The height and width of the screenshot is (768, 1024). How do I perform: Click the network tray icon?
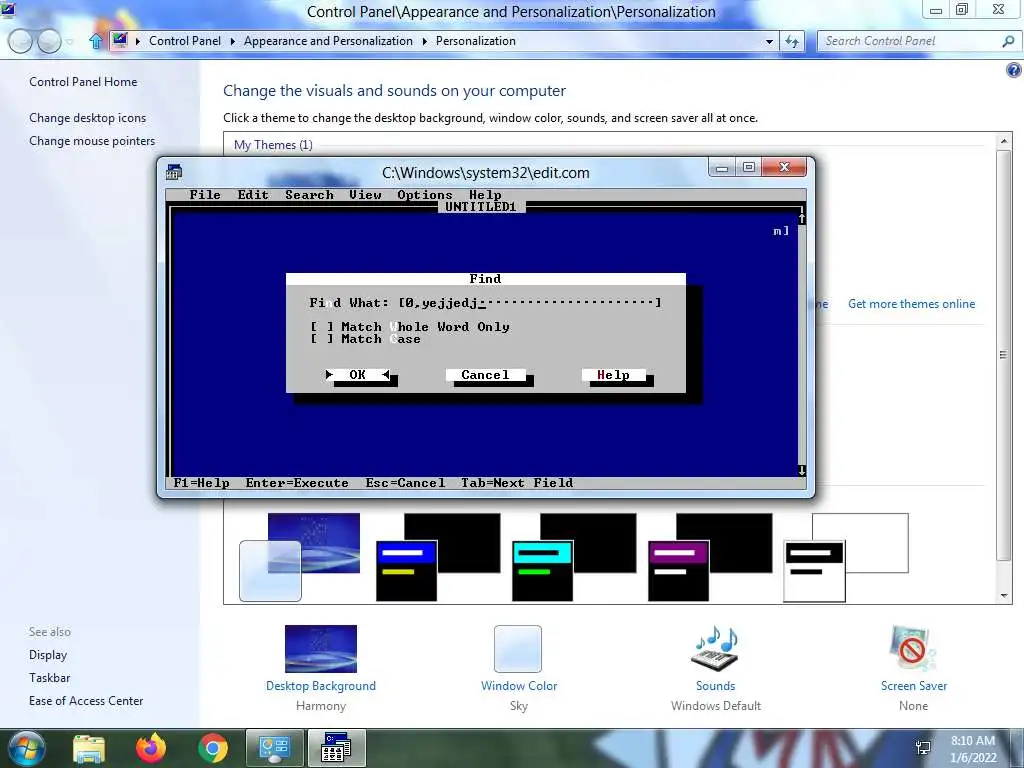[x=923, y=747]
